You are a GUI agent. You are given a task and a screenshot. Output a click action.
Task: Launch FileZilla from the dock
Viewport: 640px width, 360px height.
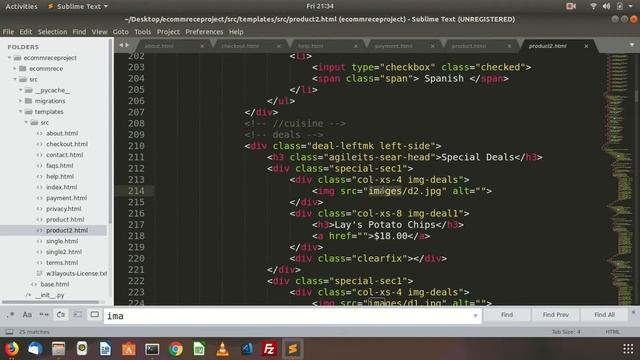click(x=269, y=349)
